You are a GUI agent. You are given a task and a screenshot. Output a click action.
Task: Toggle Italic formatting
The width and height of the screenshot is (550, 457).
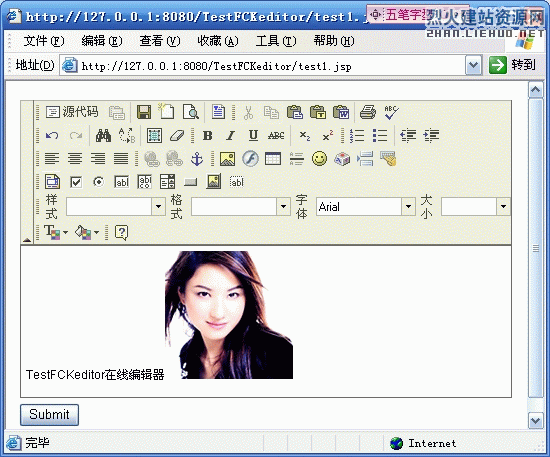pyautogui.click(x=230, y=135)
